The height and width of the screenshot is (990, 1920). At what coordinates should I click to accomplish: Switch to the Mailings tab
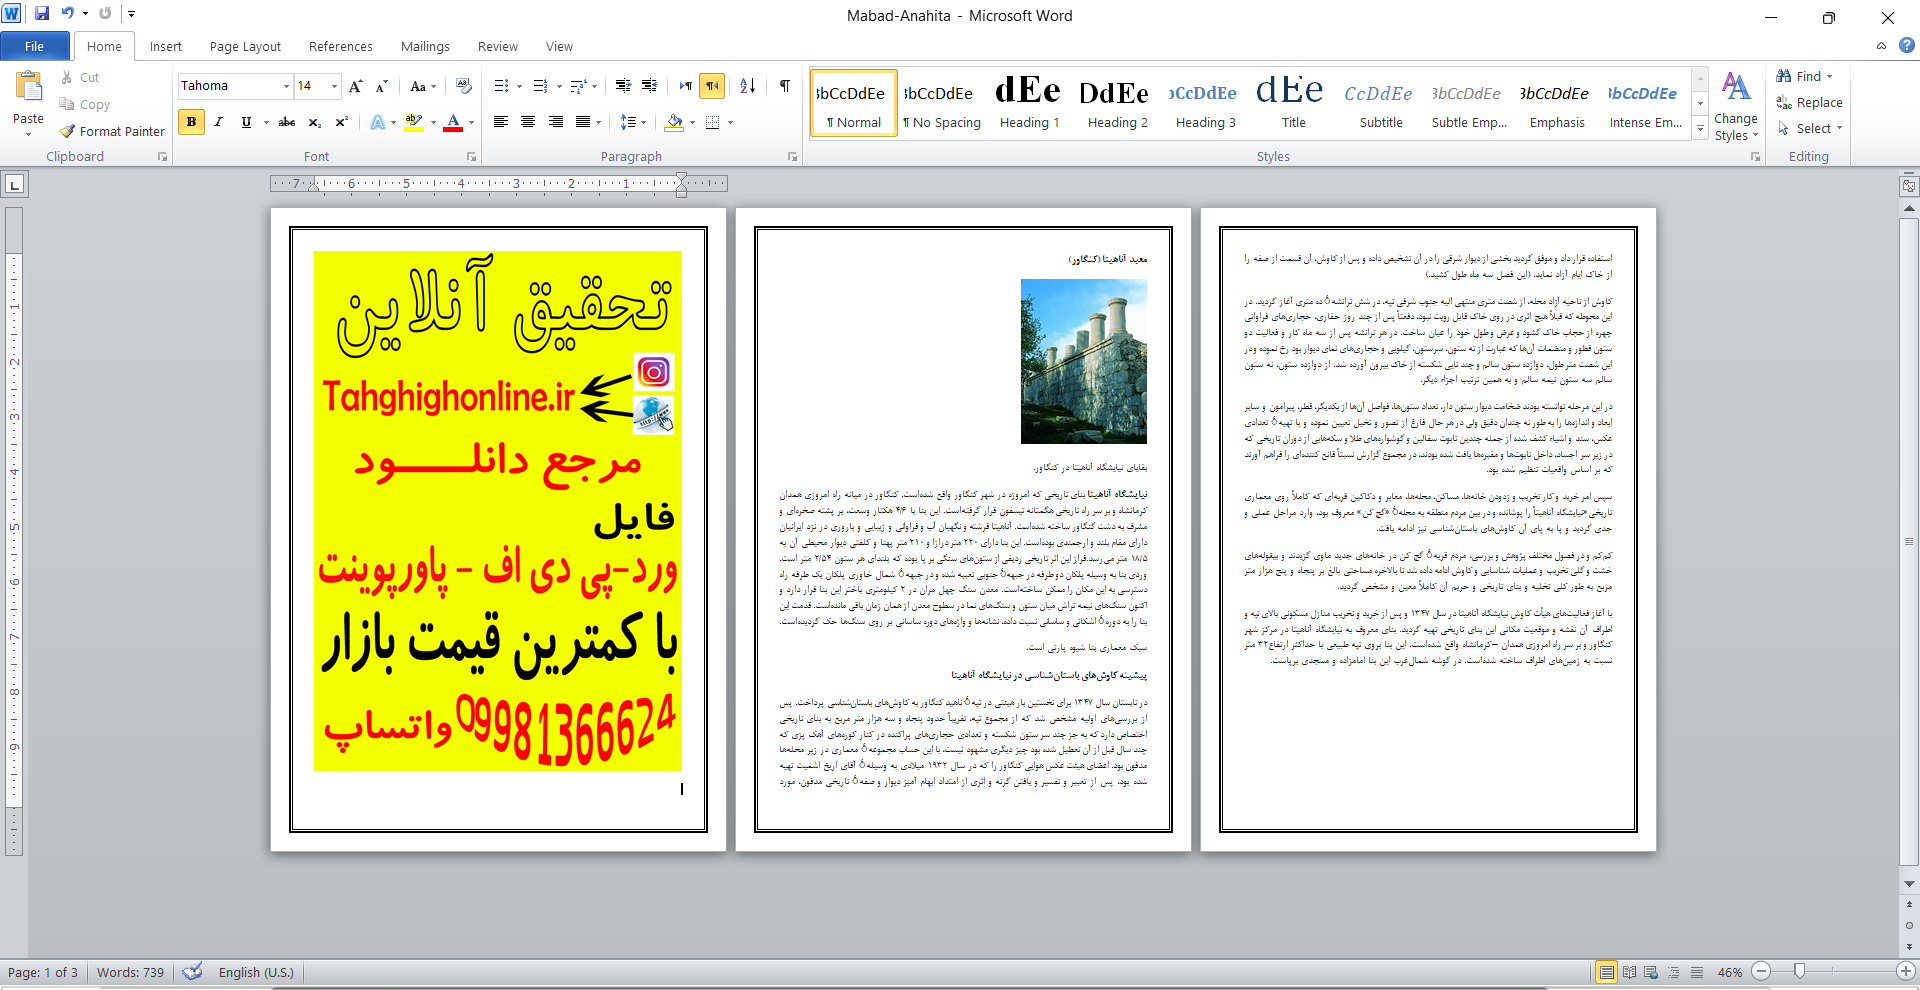(x=425, y=46)
